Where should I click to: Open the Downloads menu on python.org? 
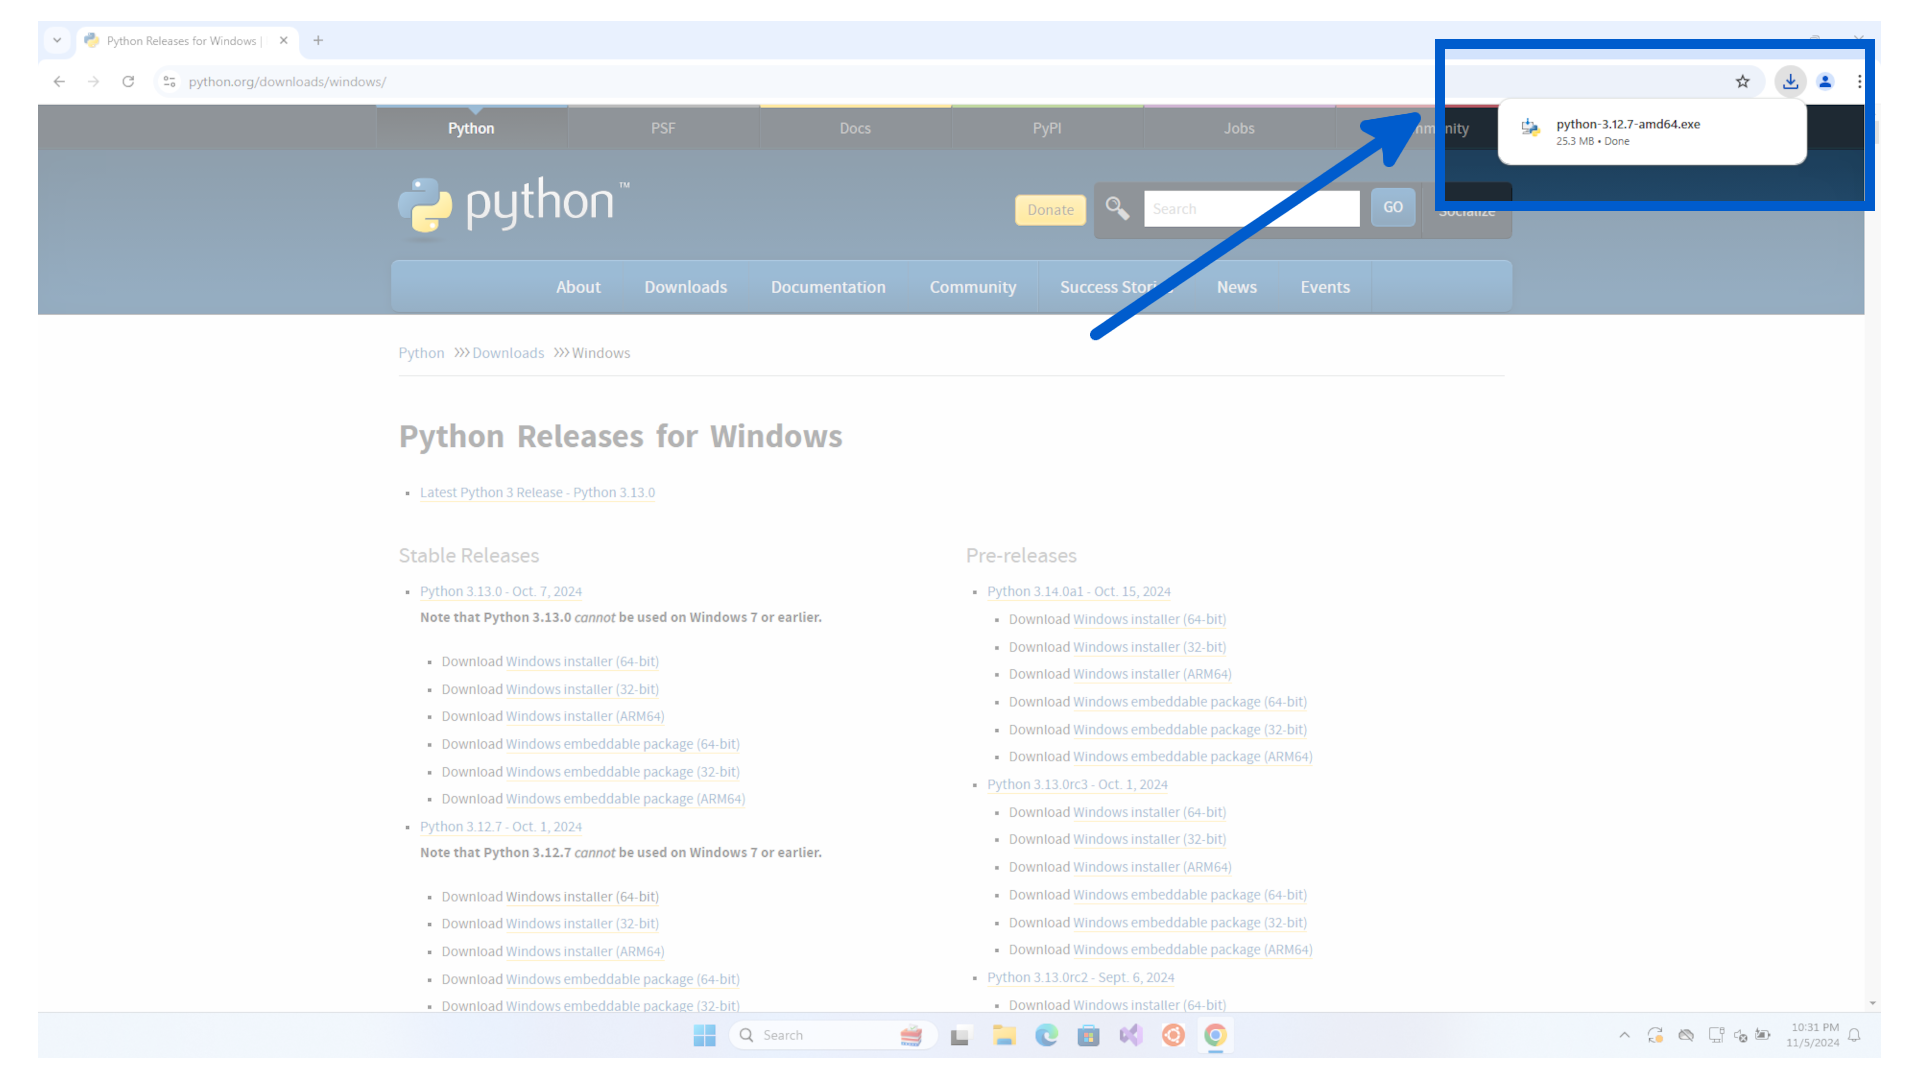tap(686, 287)
